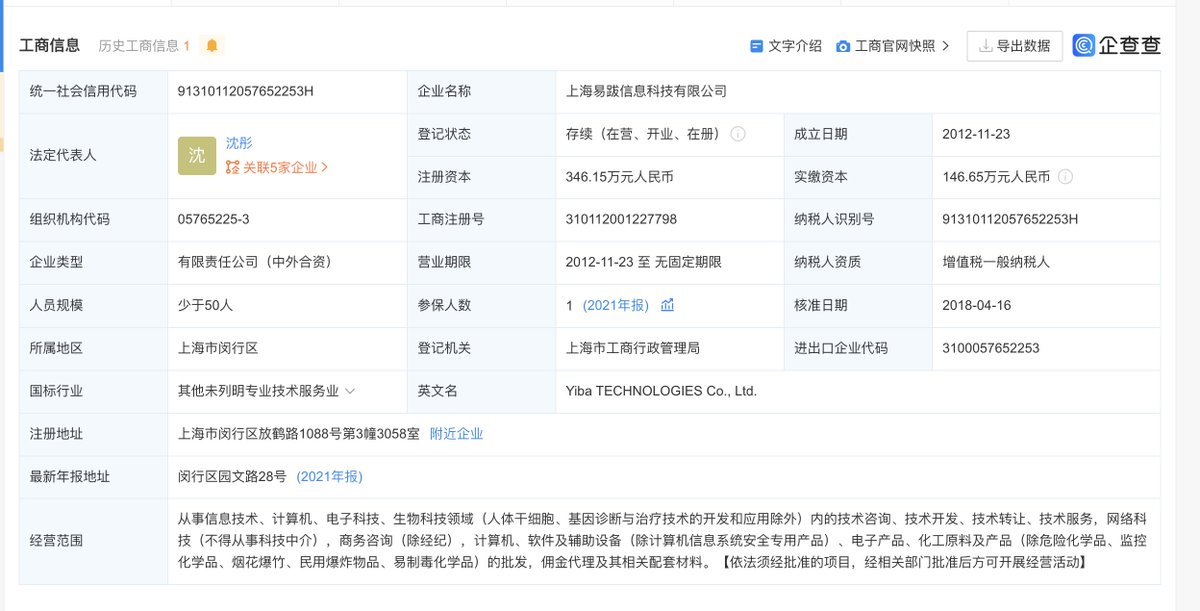Click the 导出数据 export button
This screenshot has height=611, width=1200.
pyautogui.click(x=1015, y=45)
